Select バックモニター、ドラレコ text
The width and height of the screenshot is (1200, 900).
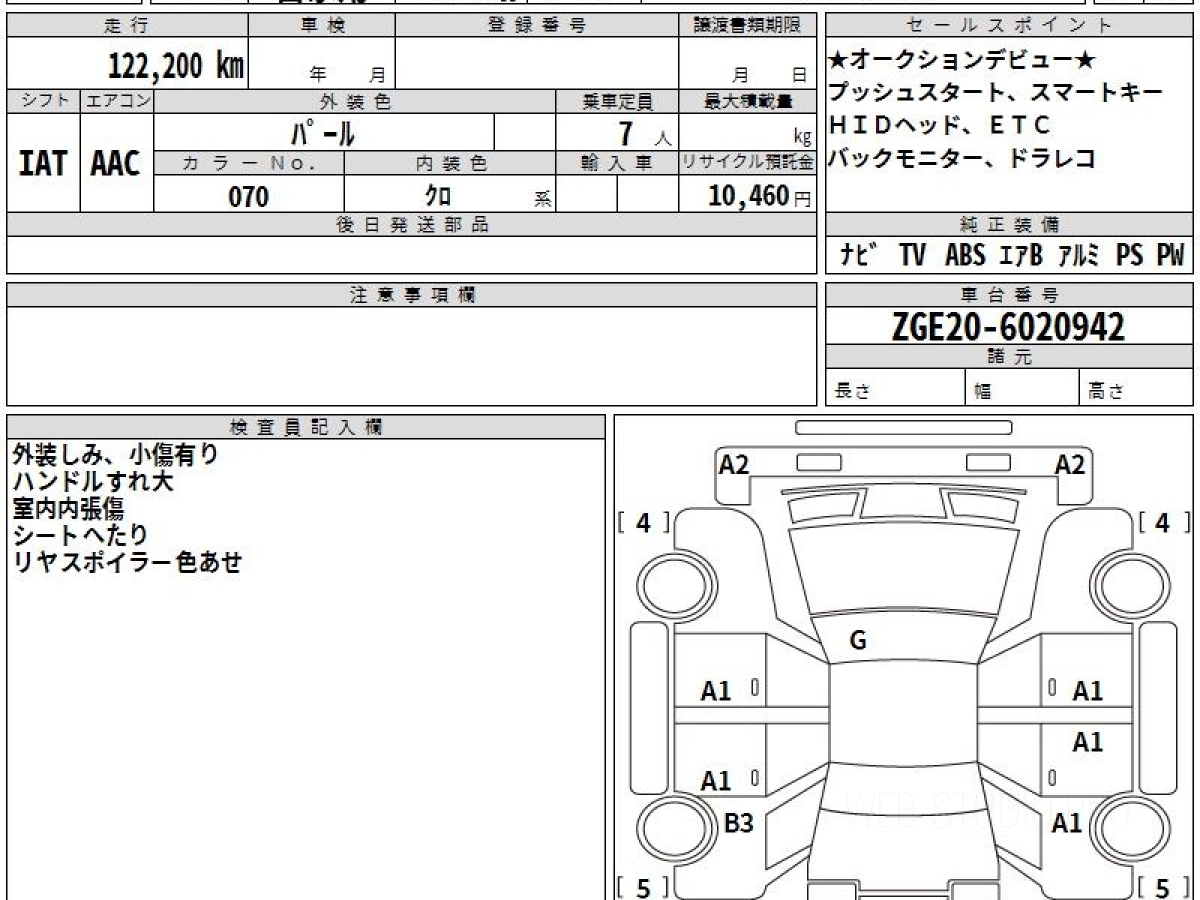click(x=963, y=157)
